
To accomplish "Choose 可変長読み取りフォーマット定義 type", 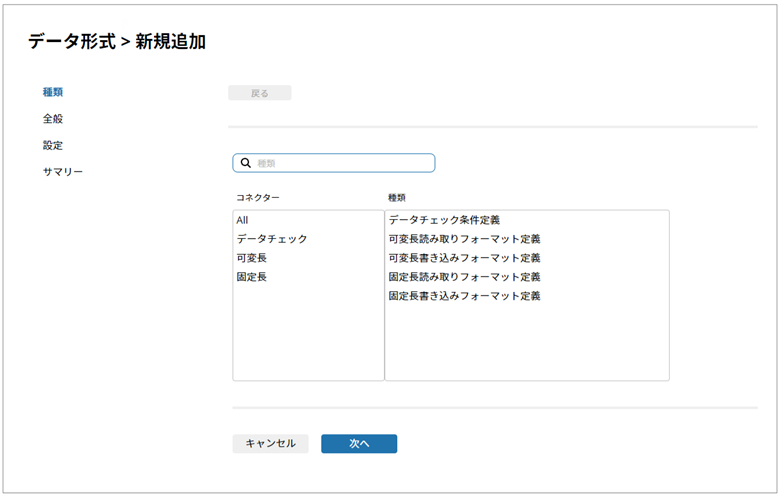I will [464, 239].
